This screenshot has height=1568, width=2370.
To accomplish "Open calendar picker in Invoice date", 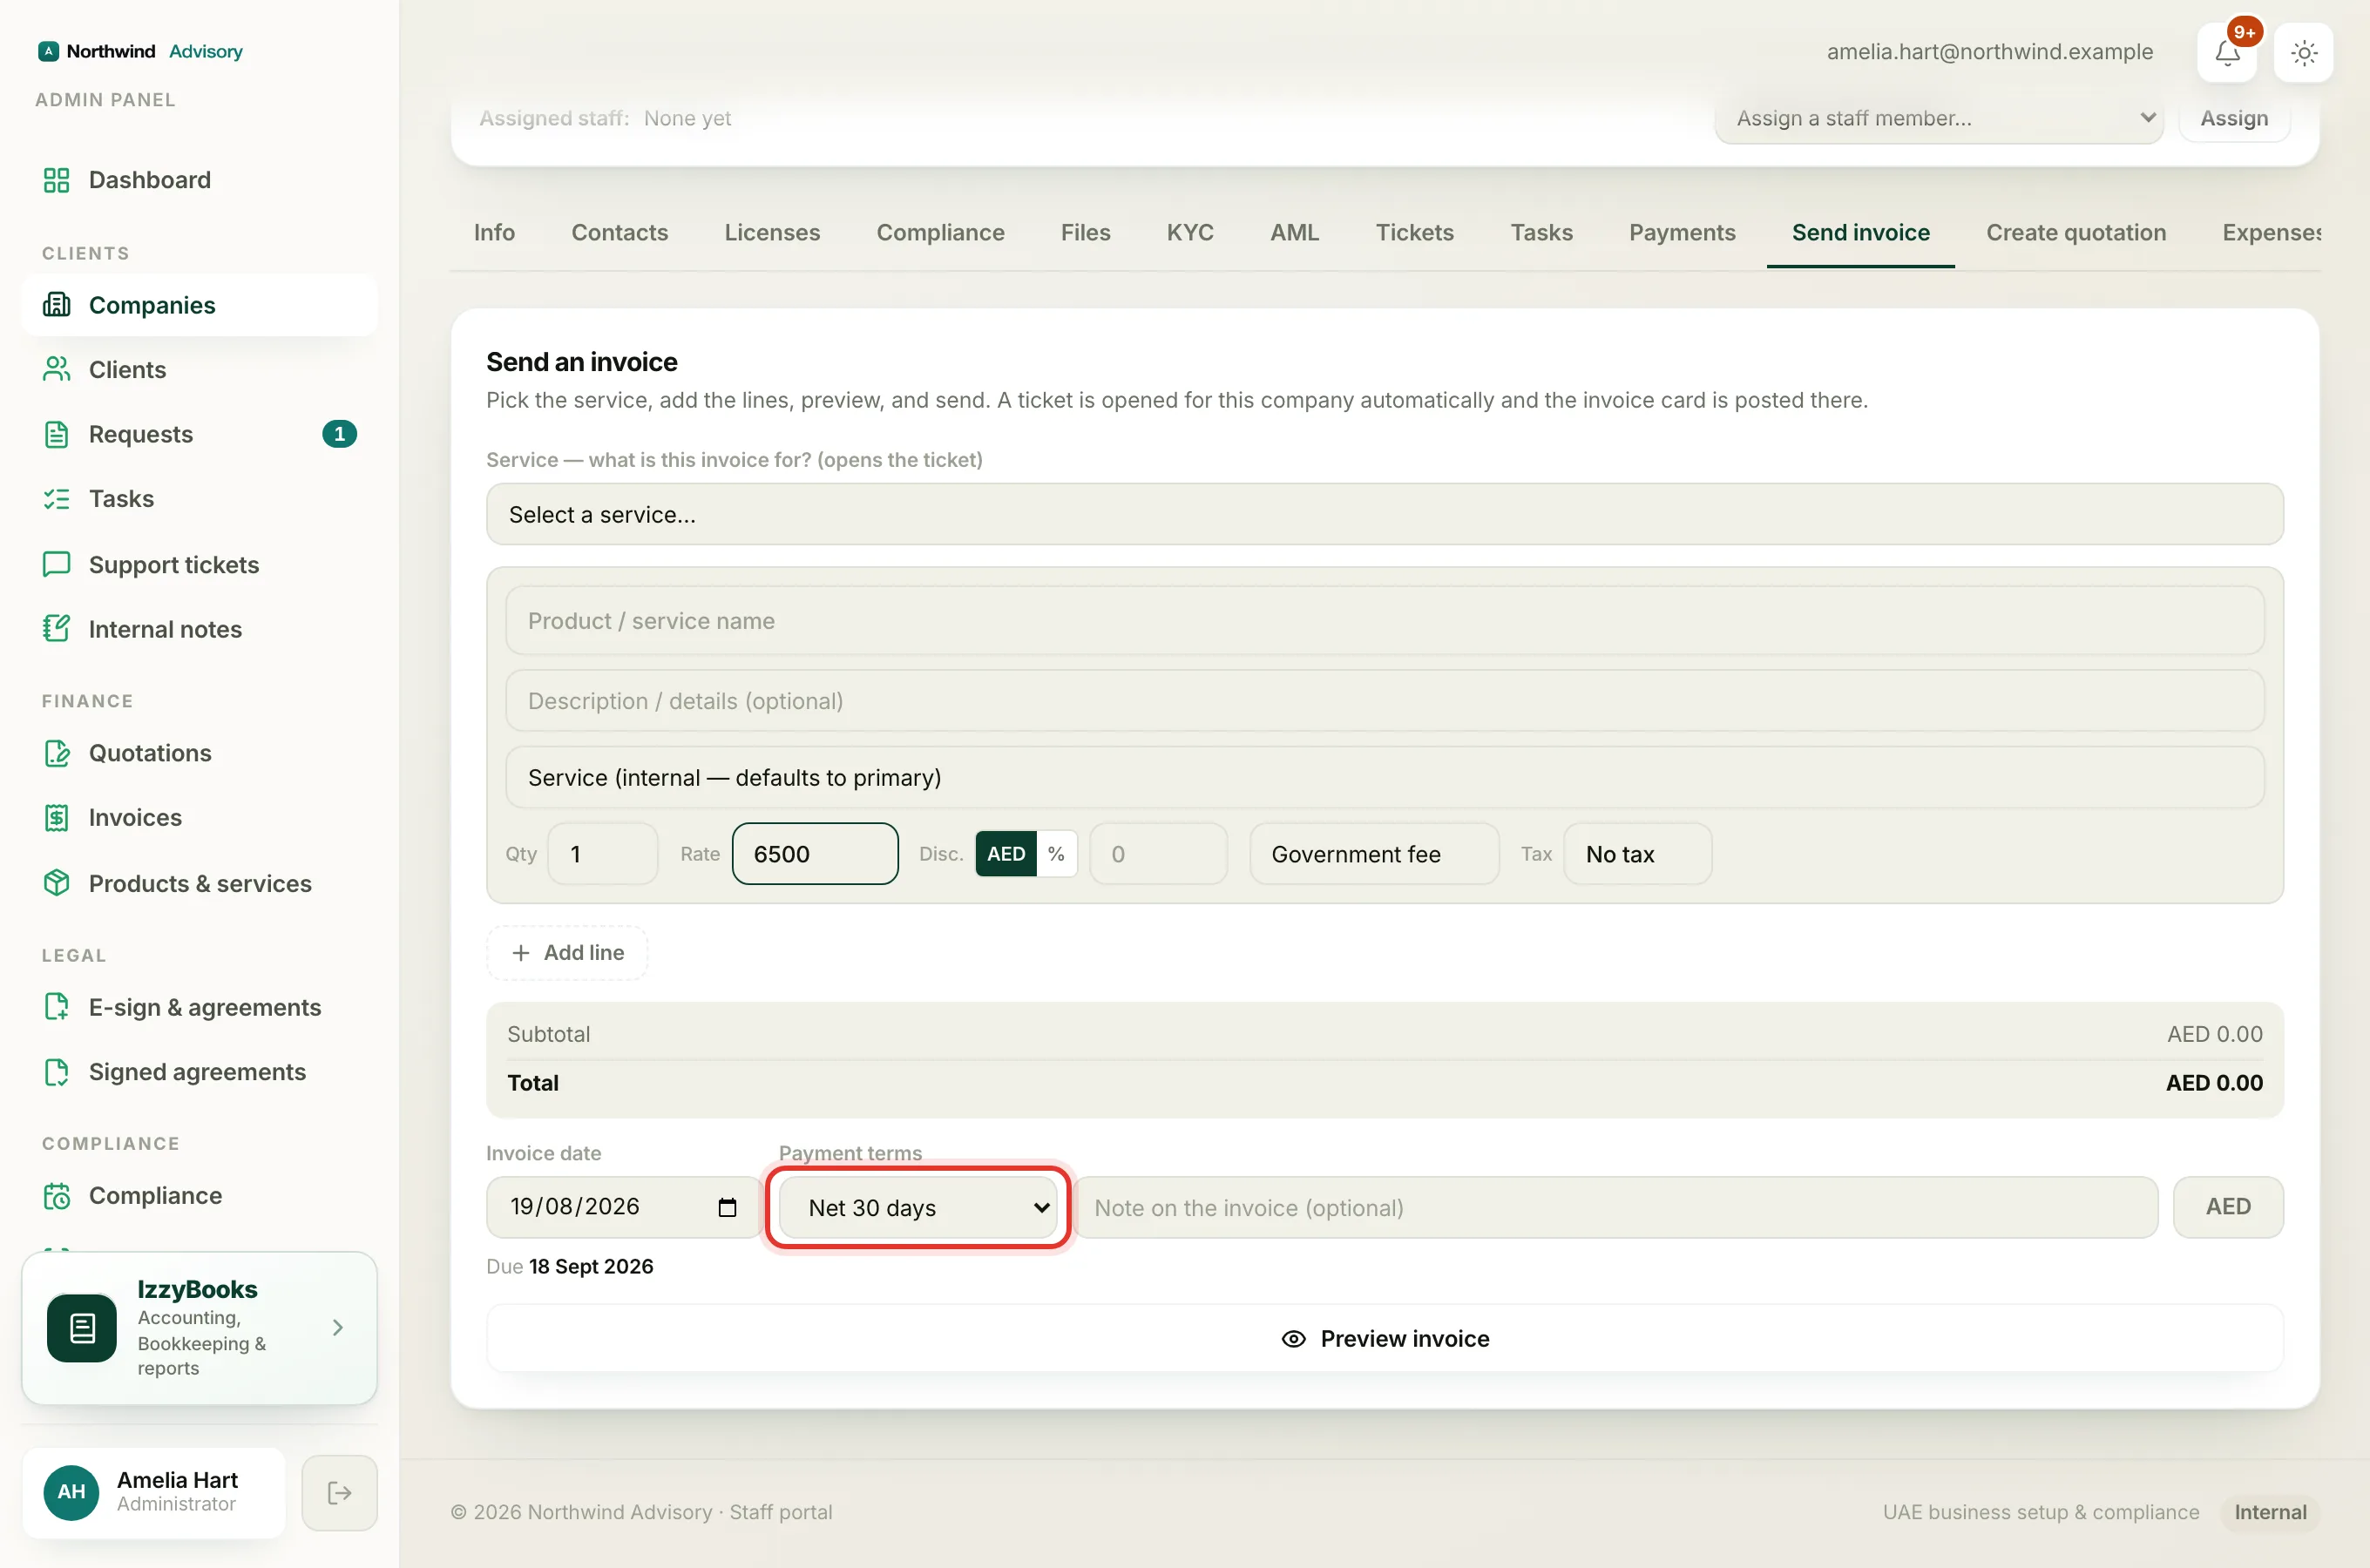I will [727, 1207].
